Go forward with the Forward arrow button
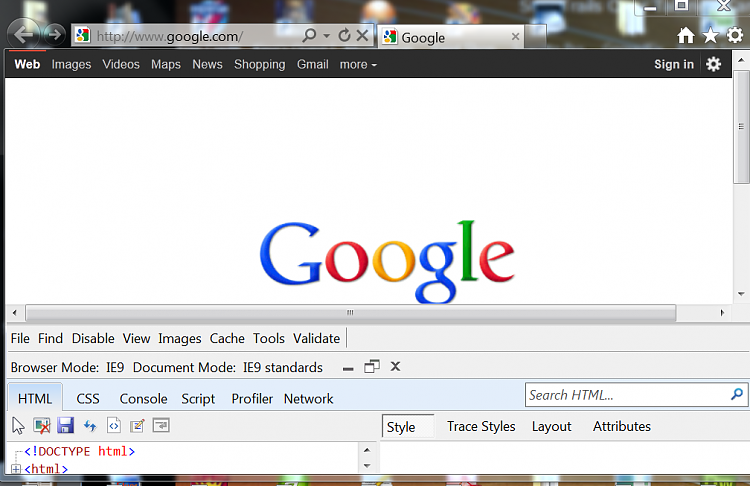 click(x=55, y=34)
